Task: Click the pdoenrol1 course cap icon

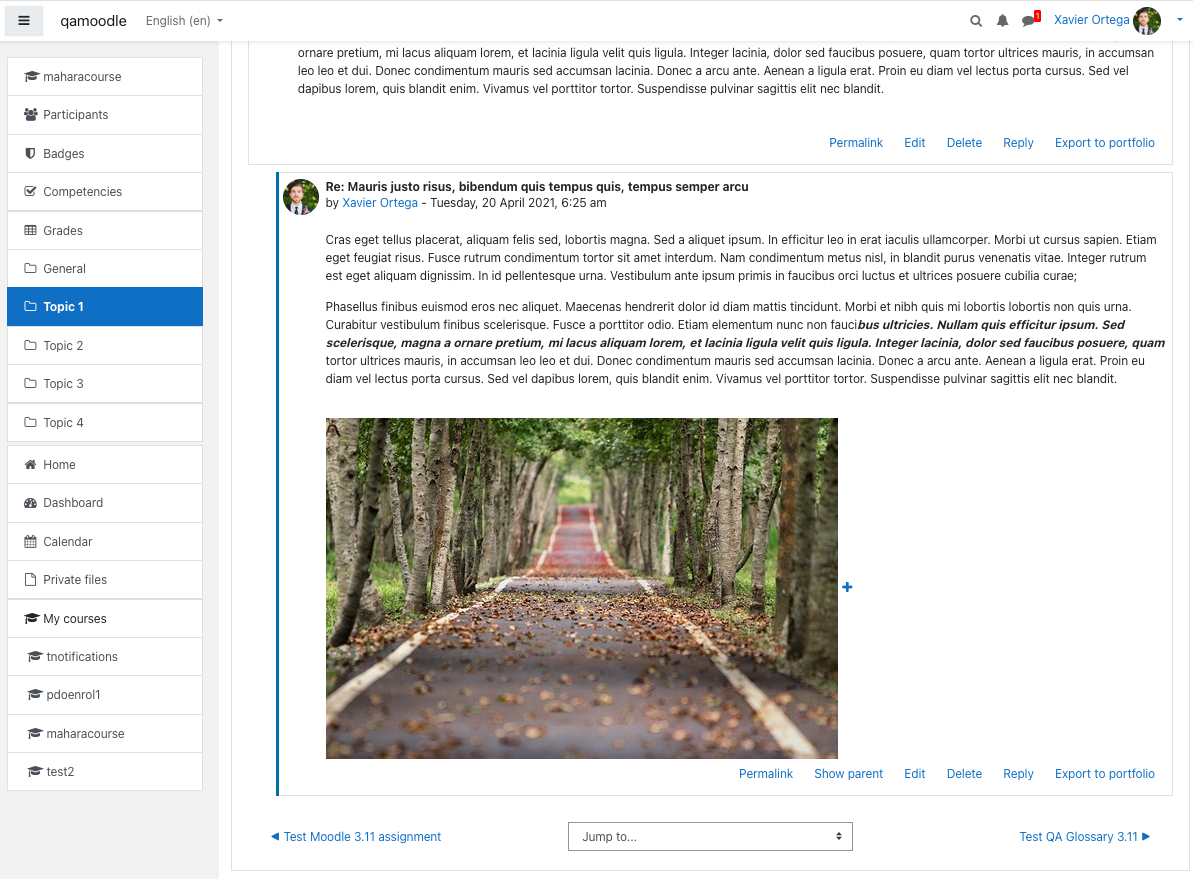Action: point(34,695)
